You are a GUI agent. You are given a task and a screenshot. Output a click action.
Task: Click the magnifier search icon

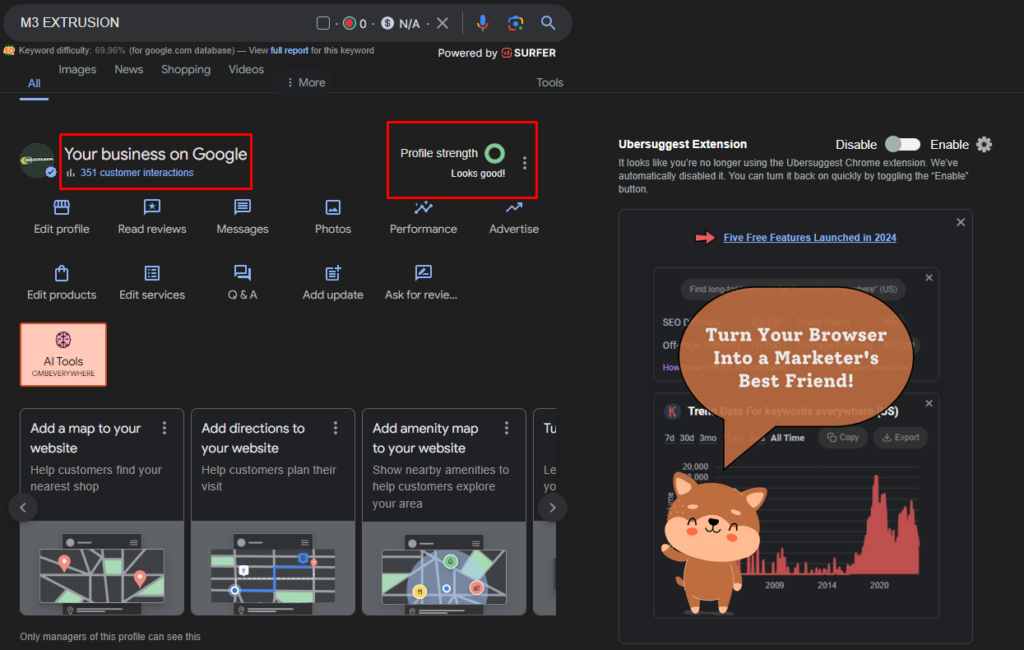click(x=548, y=23)
